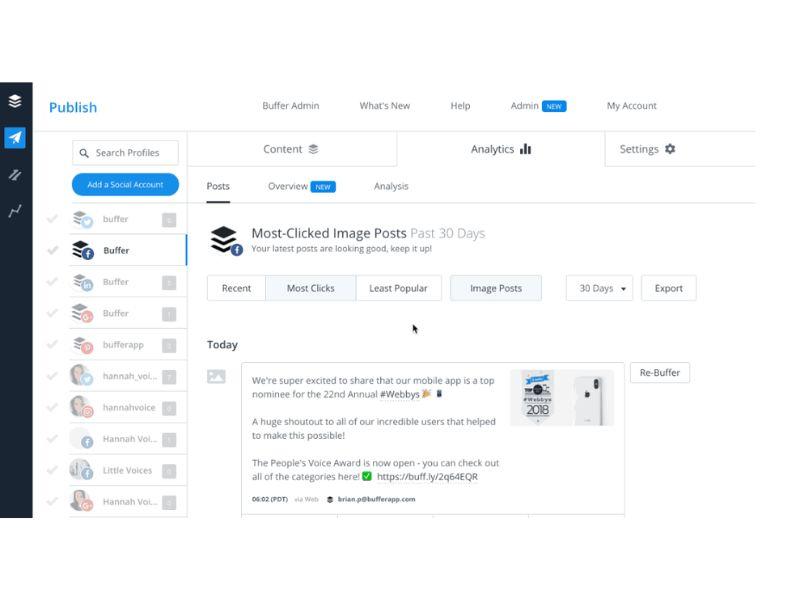This screenshot has width=800, height=600.
Task: Select the Hannah Voi Facebook profile avatar
Action: pos(82,439)
